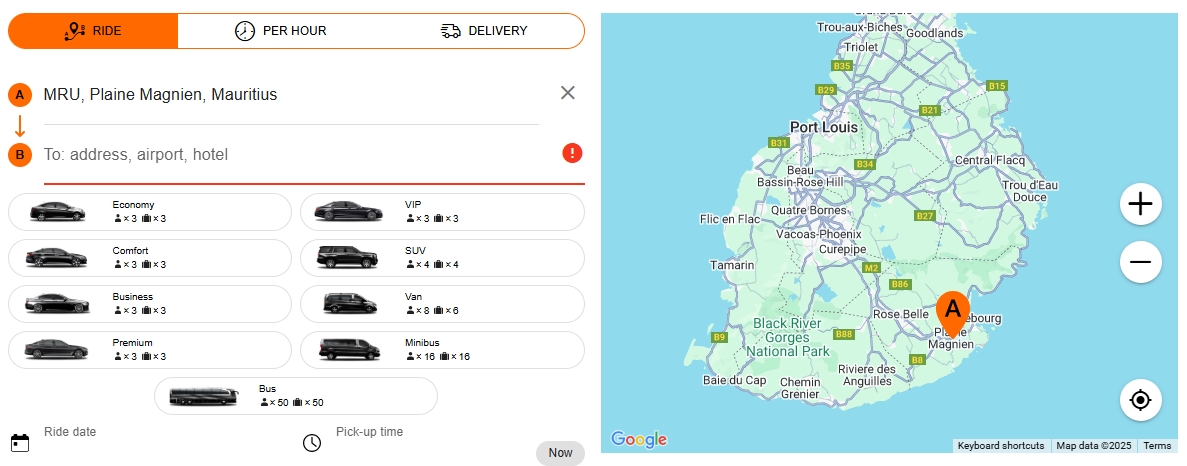Zoom in on the map
Image resolution: width=1187 pixels, height=466 pixels.
(1140, 205)
